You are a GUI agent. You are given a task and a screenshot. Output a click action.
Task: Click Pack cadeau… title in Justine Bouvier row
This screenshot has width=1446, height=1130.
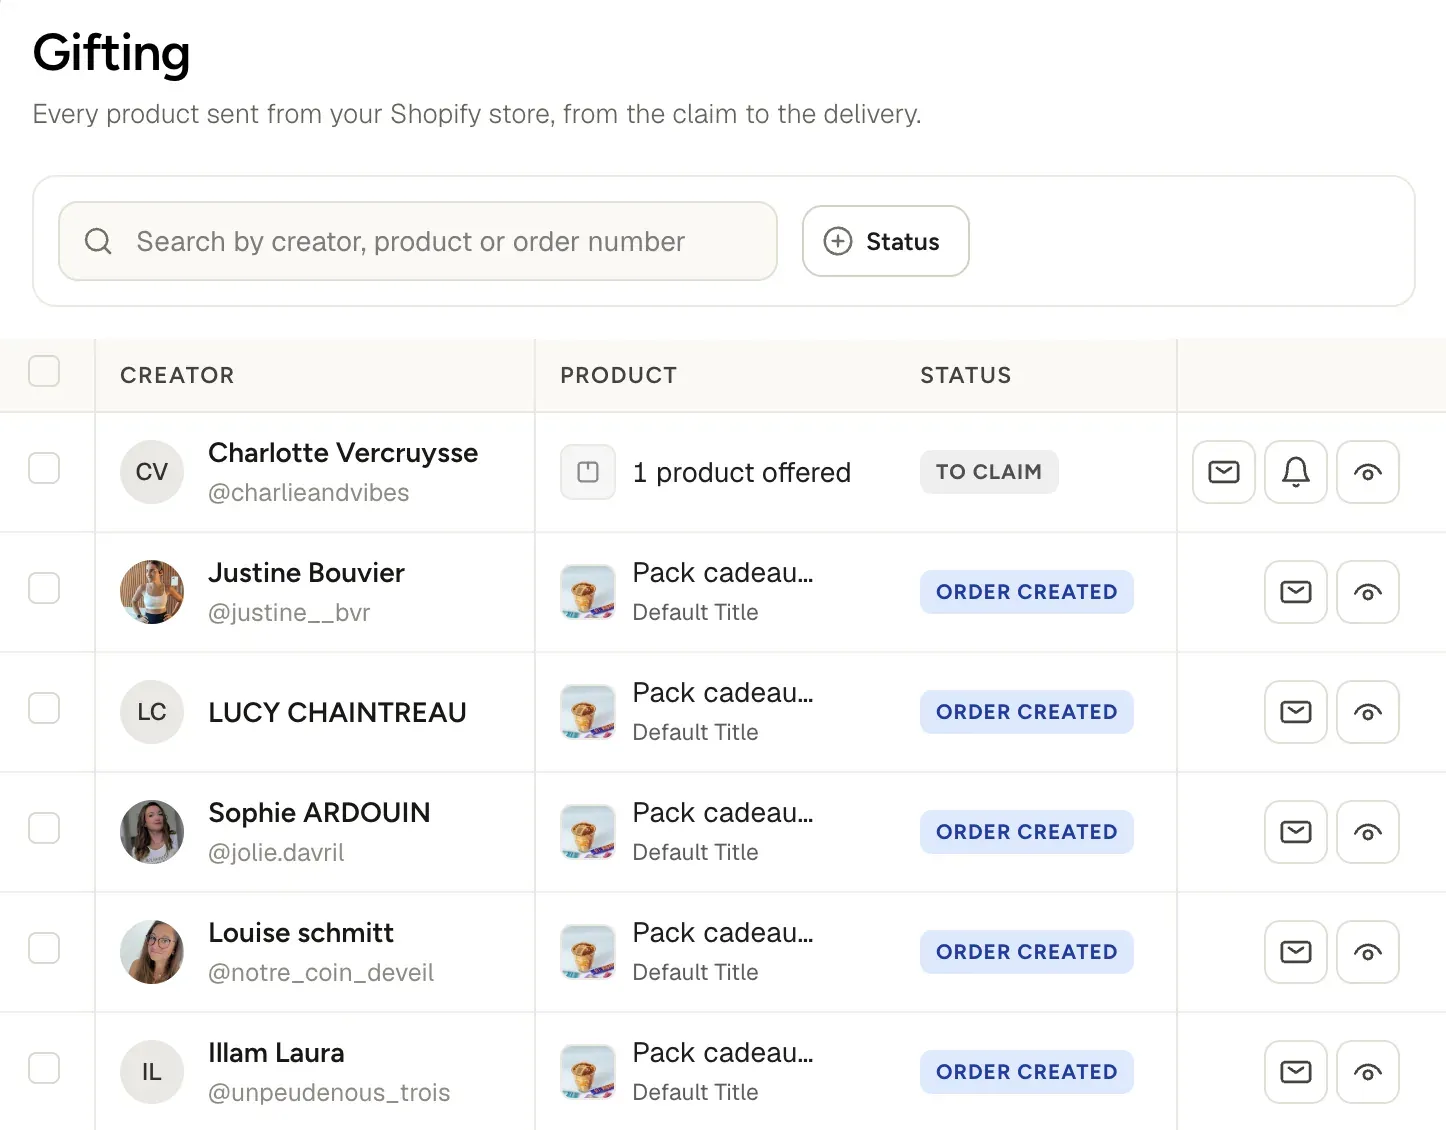tap(723, 573)
